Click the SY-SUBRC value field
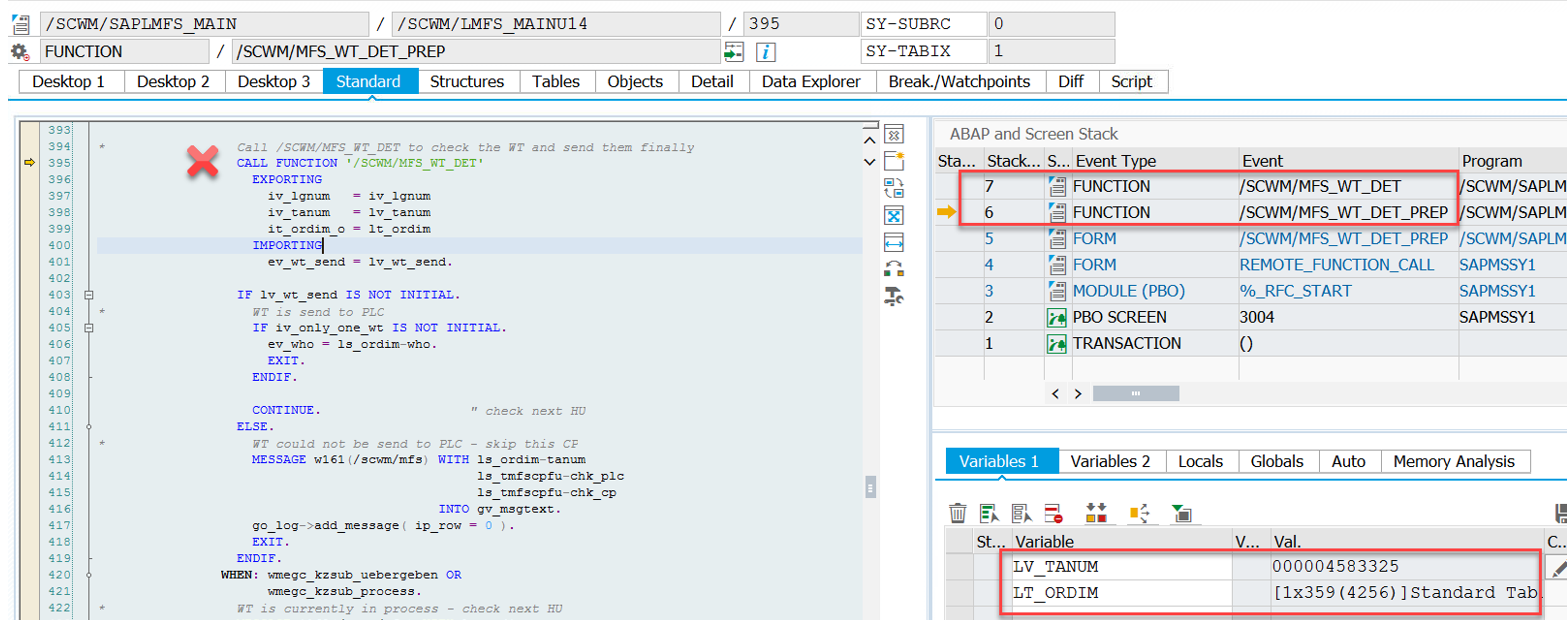 (x=1051, y=24)
